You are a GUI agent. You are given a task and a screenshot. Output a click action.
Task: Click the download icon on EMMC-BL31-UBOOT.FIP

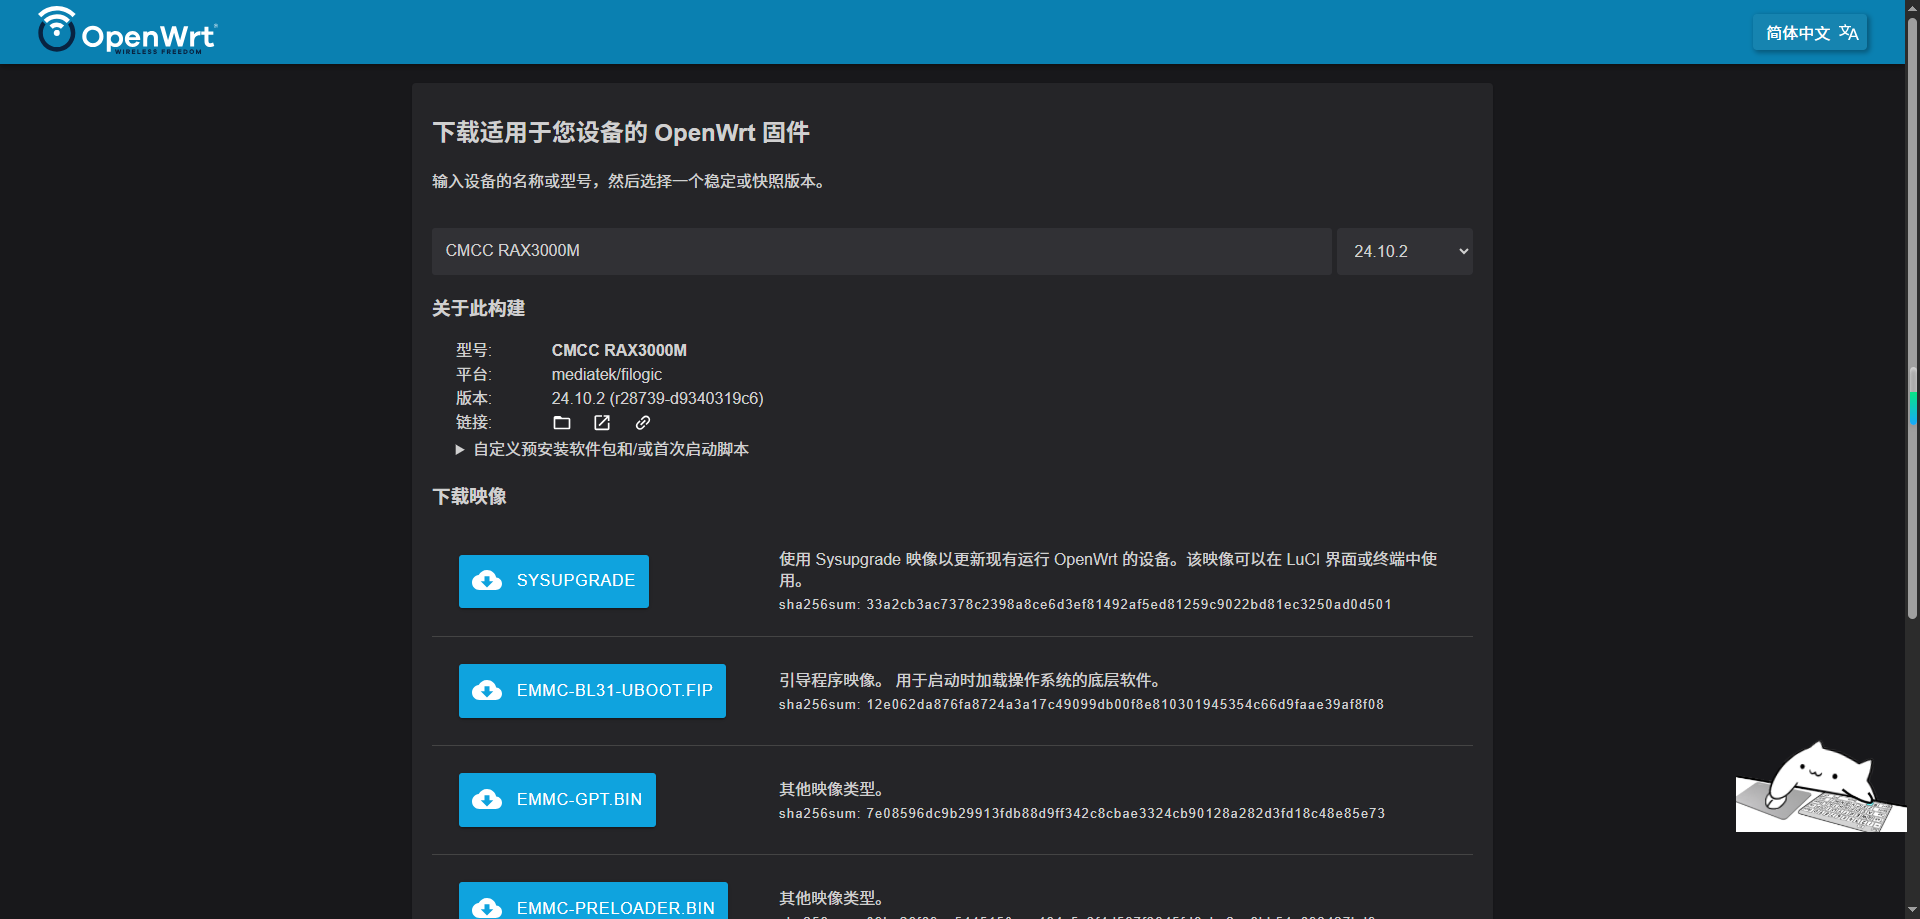tap(487, 690)
